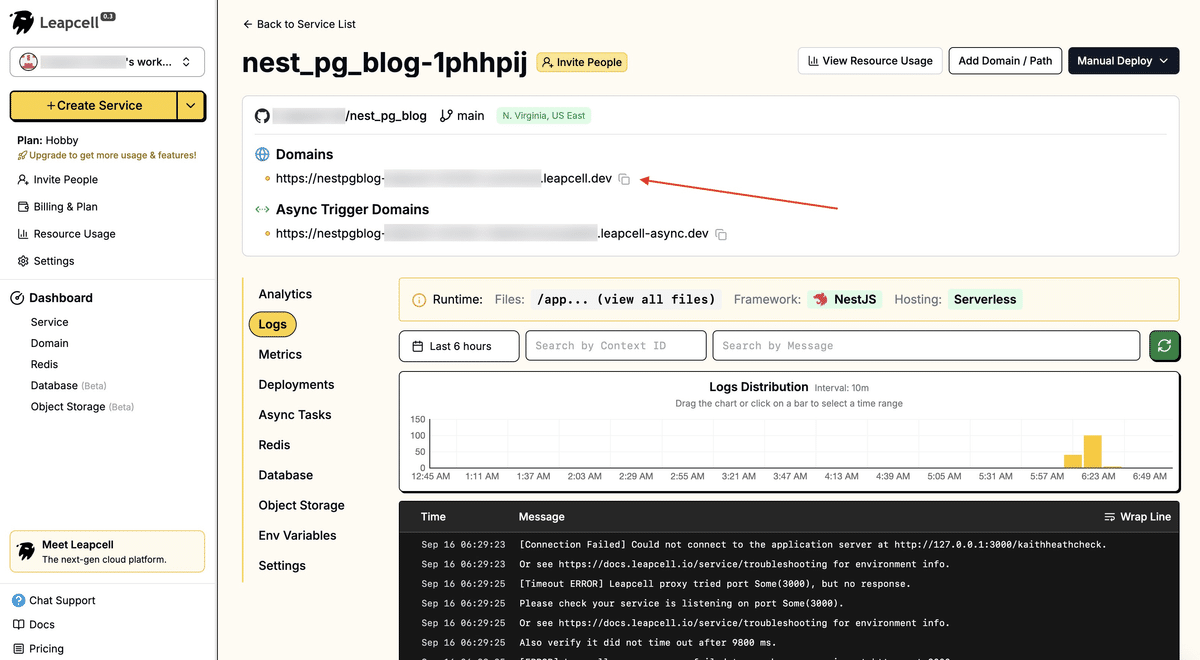Viewport: 1200px width, 660px height.
Task: Click the GitHub icon beside nest_pg_blog repo
Action: point(261,115)
